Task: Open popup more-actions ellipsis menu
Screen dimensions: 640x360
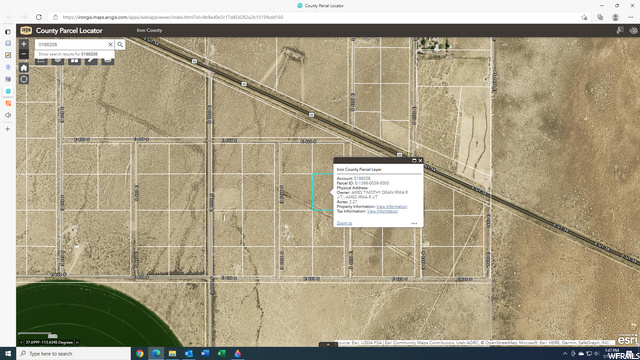Action: pos(414,223)
